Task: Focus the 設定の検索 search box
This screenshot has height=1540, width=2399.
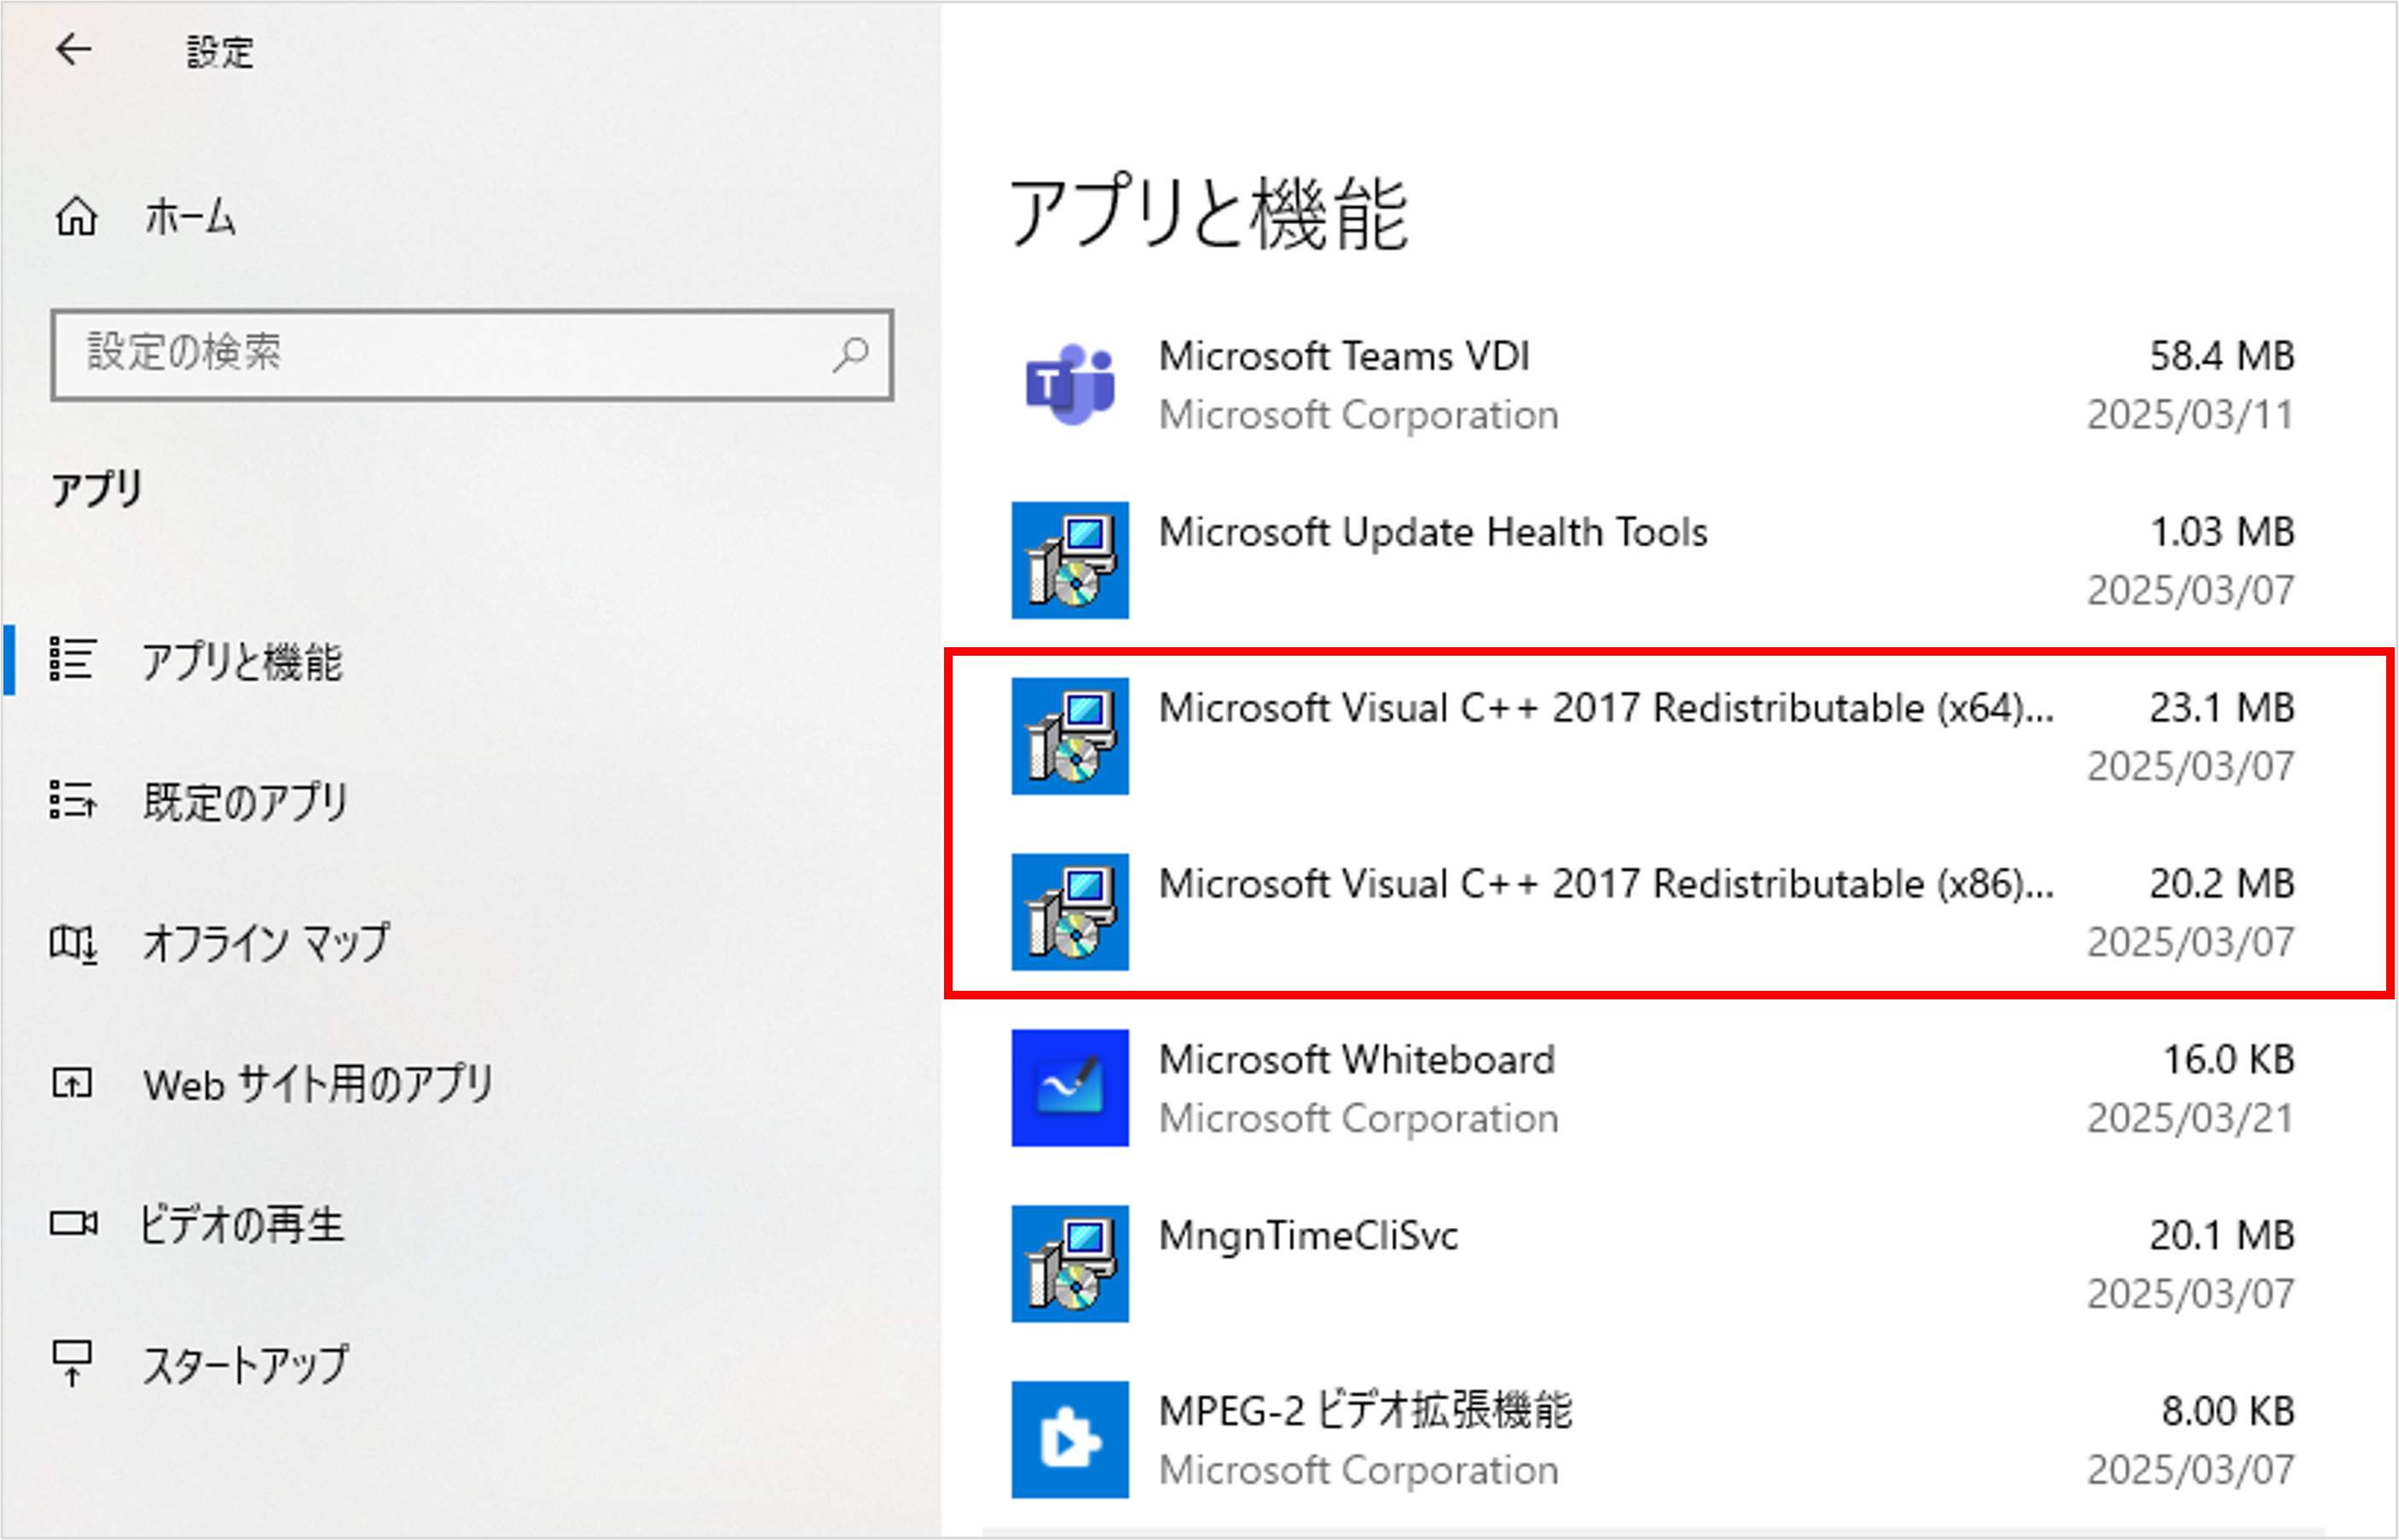Action: pos(472,355)
